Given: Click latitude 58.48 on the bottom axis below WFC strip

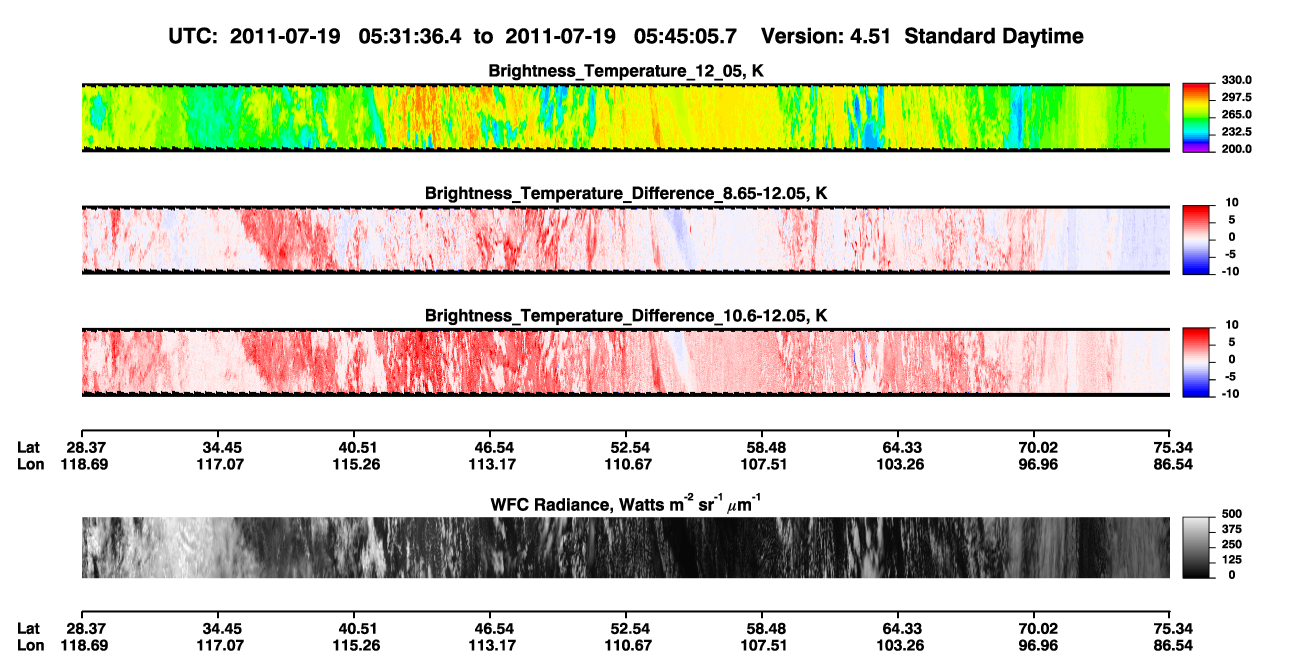Looking at the screenshot, I should (767, 628).
